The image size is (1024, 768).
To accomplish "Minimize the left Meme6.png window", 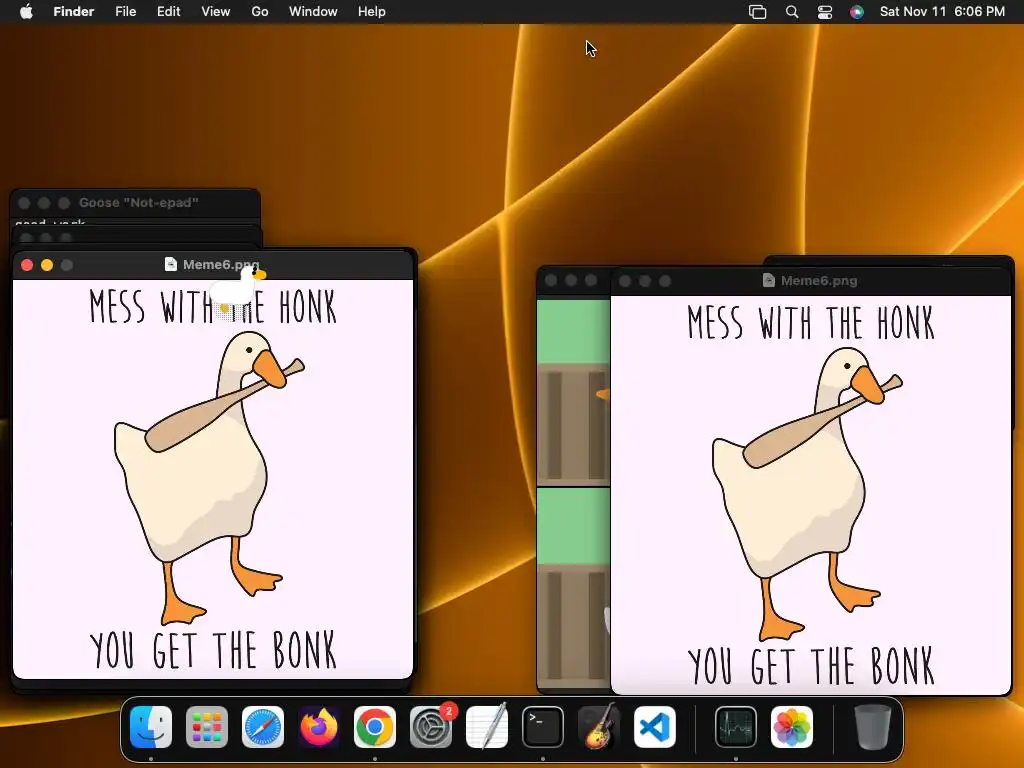I will coord(47,264).
